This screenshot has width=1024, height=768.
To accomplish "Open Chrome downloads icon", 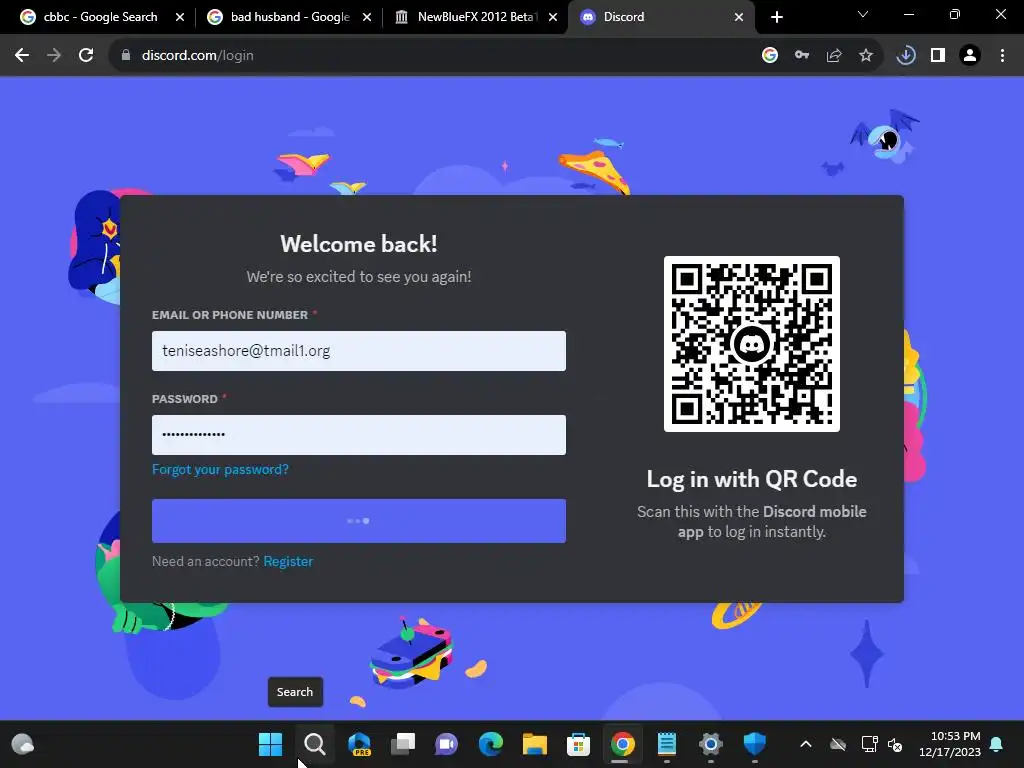I will [x=906, y=56].
